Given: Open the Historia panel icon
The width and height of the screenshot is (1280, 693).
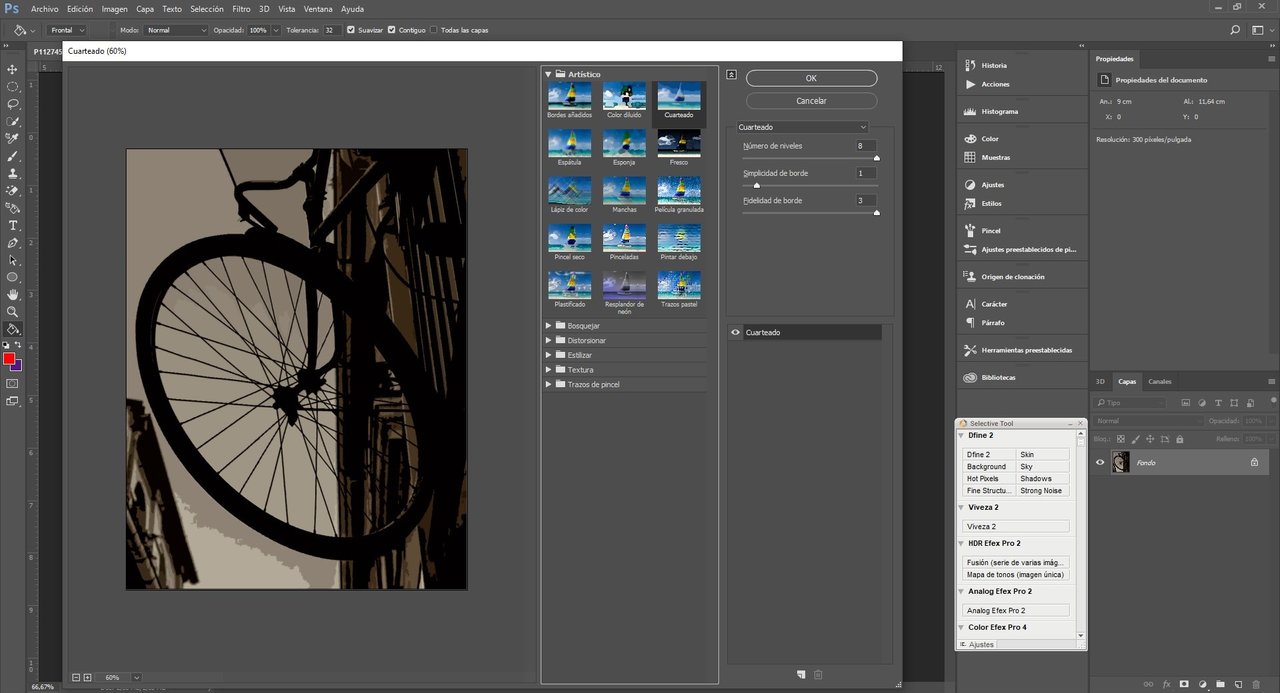Looking at the screenshot, I should pos(970,65).
